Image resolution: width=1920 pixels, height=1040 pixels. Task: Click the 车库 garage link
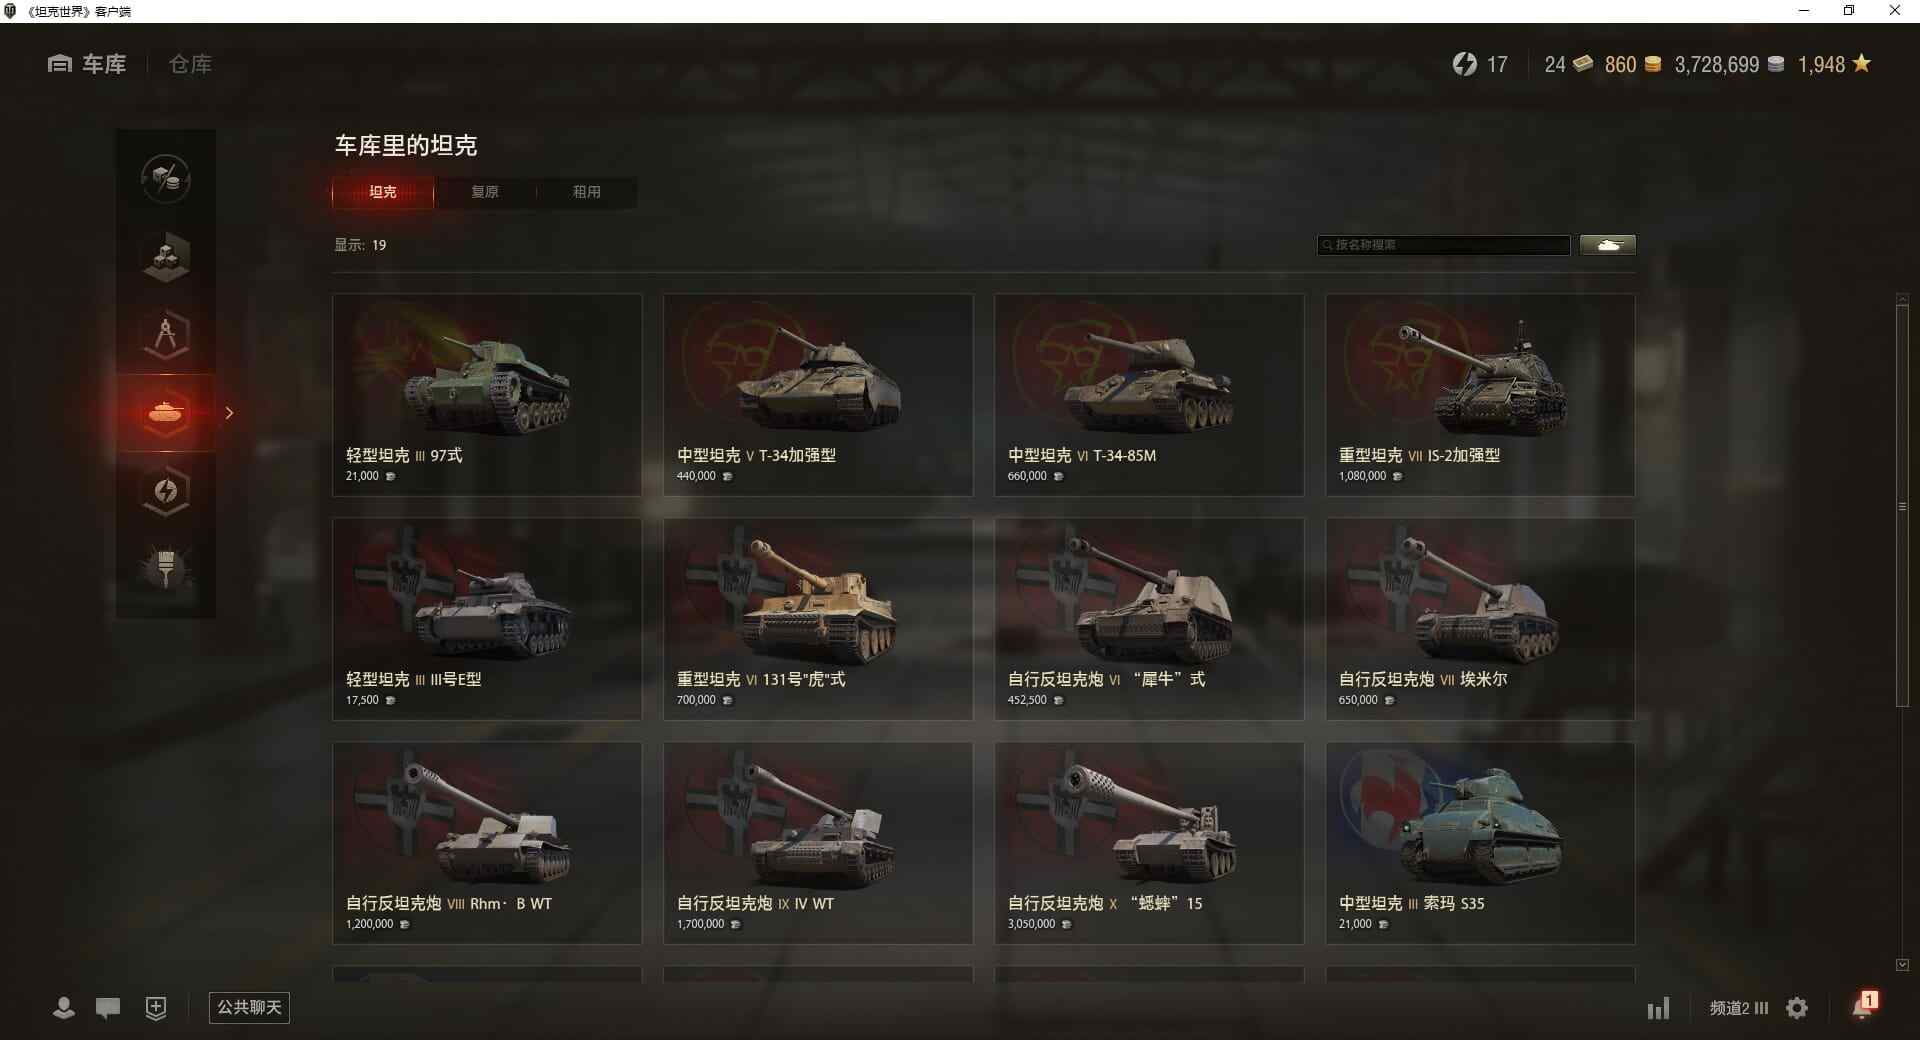[x=87, y=64]
